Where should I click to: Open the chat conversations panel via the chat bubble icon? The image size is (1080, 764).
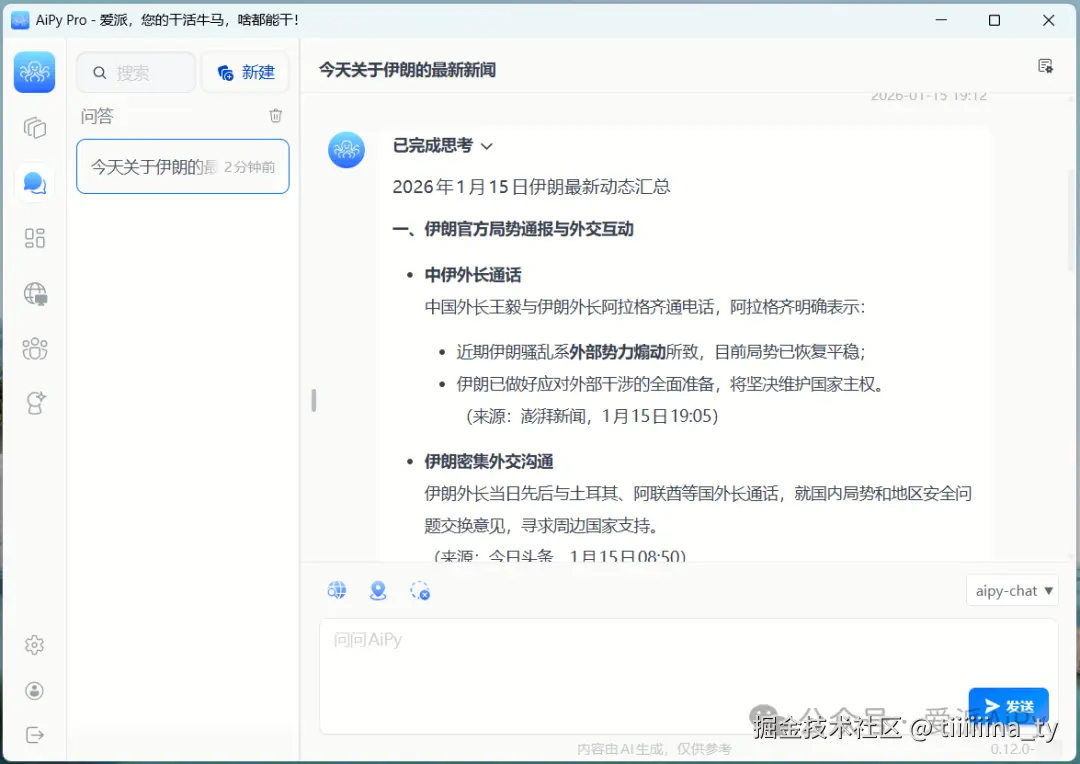coord(34,182)
